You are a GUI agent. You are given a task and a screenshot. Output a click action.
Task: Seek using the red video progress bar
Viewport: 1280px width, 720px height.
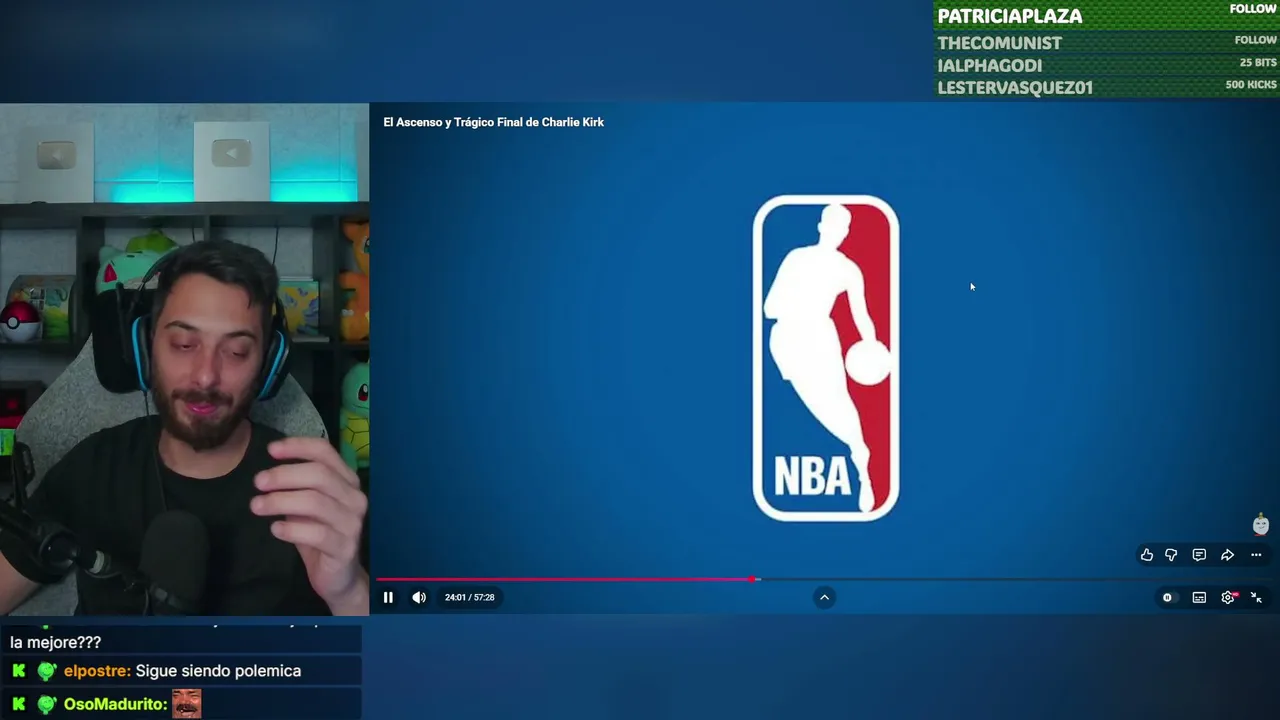click(824, 579)
